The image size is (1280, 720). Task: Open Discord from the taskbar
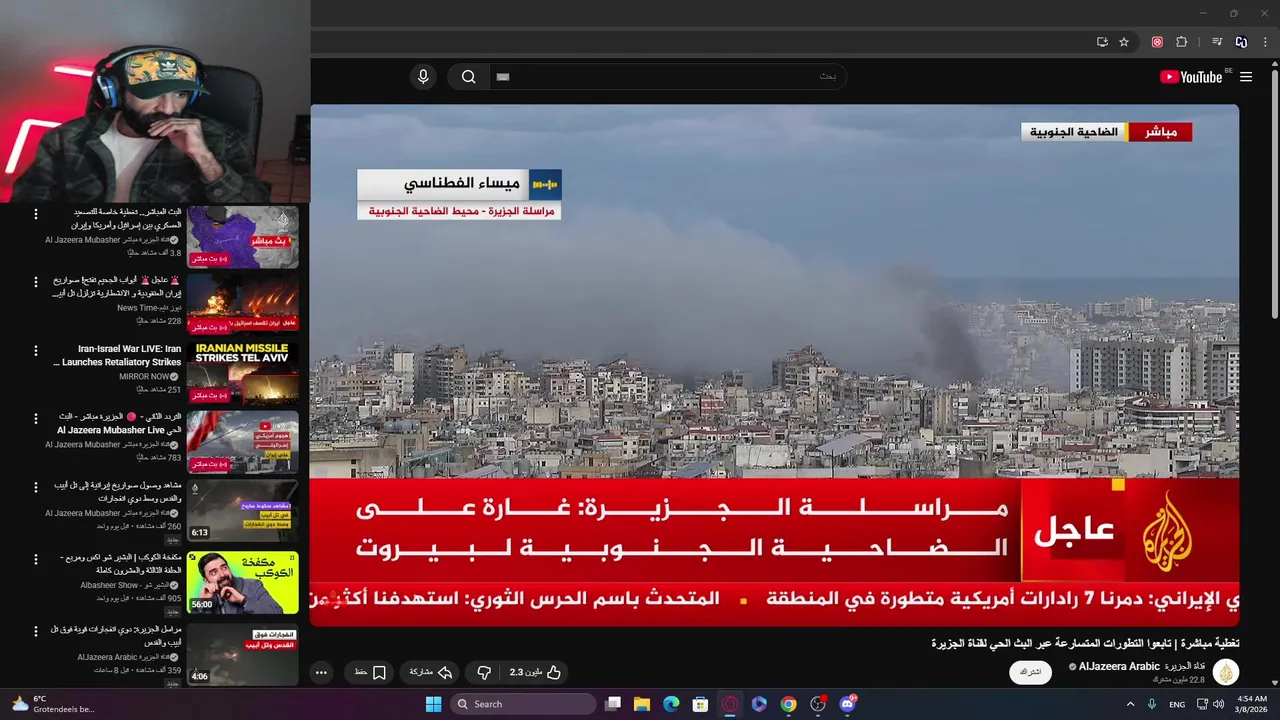click(848, 704)
